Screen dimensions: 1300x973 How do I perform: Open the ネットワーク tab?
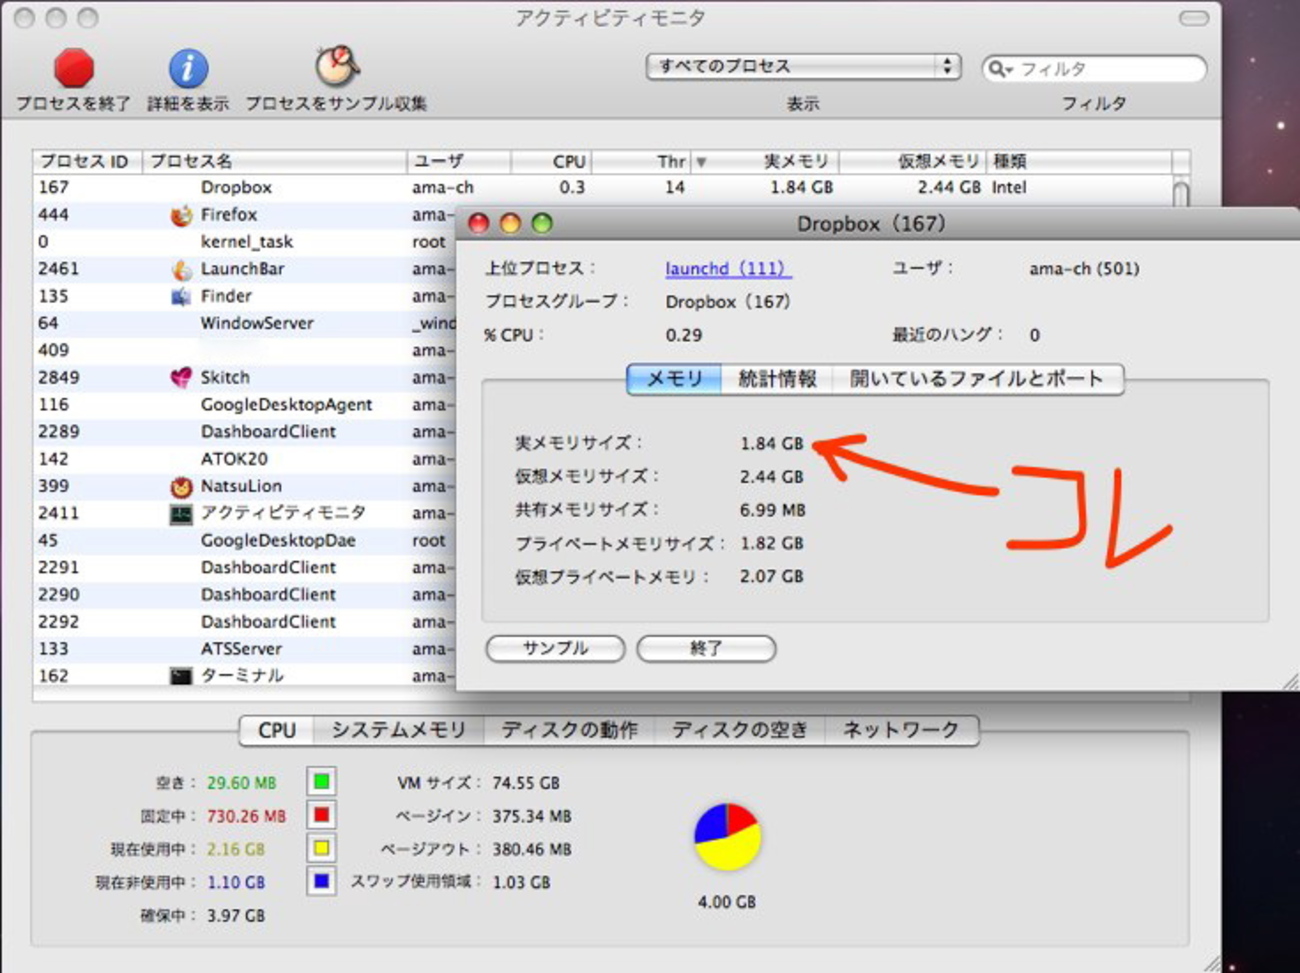900,730
